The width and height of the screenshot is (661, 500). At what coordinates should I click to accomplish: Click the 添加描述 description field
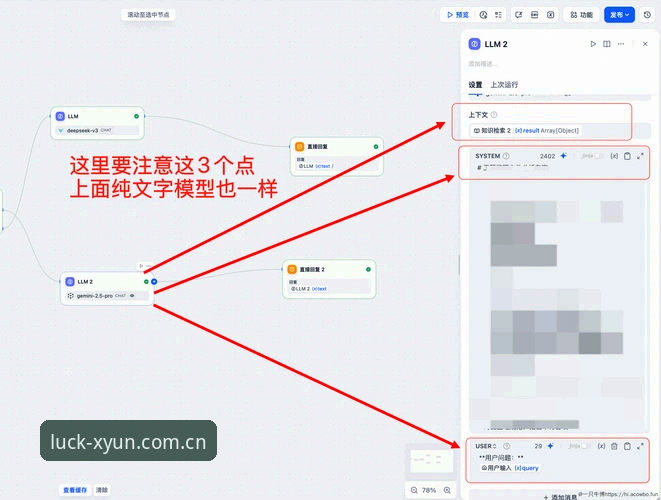point(483,64)
